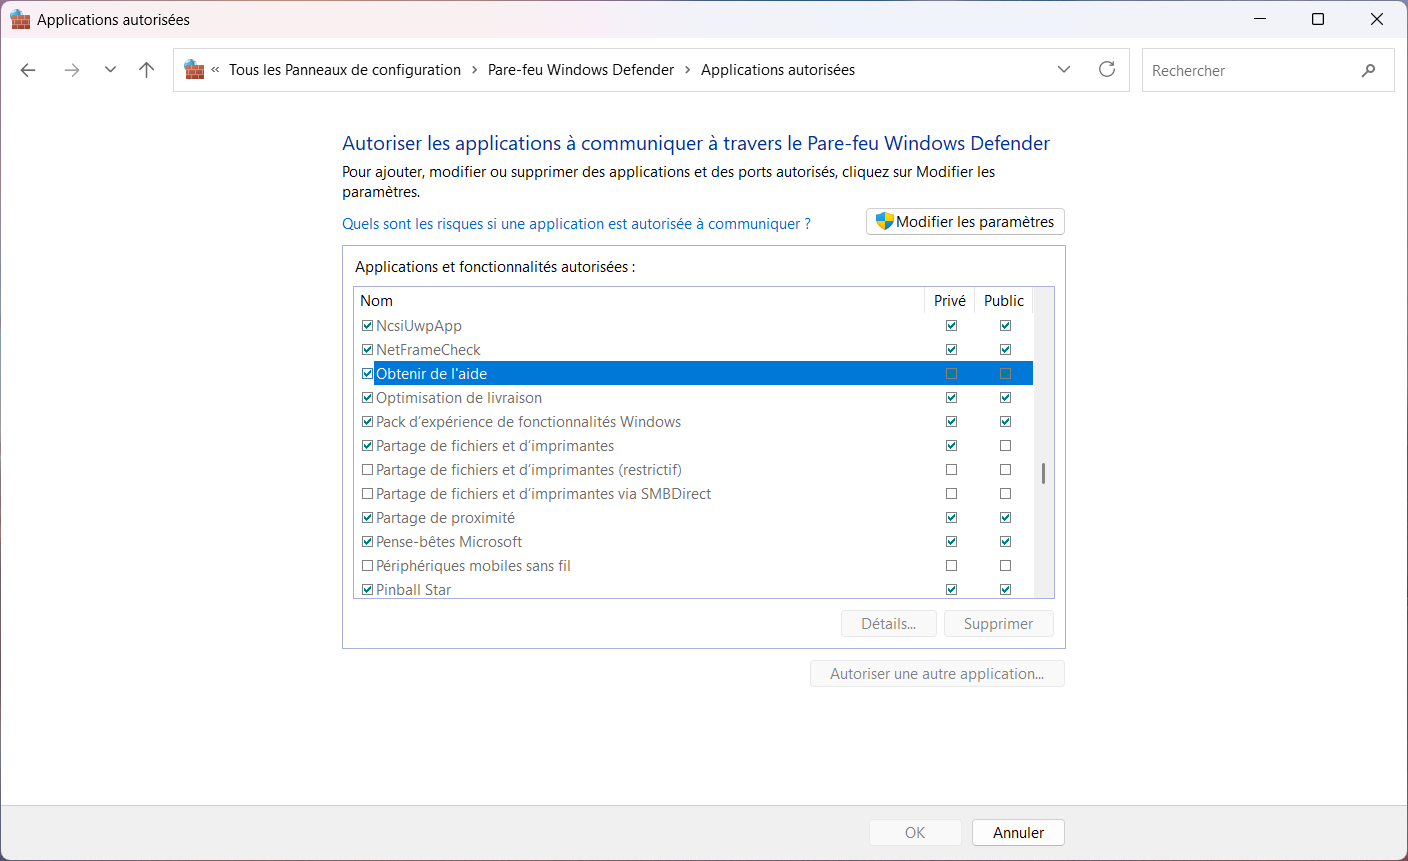1408x861 pixels.
Task: Click the search magnifier icon
Action: click(1368, 70)
